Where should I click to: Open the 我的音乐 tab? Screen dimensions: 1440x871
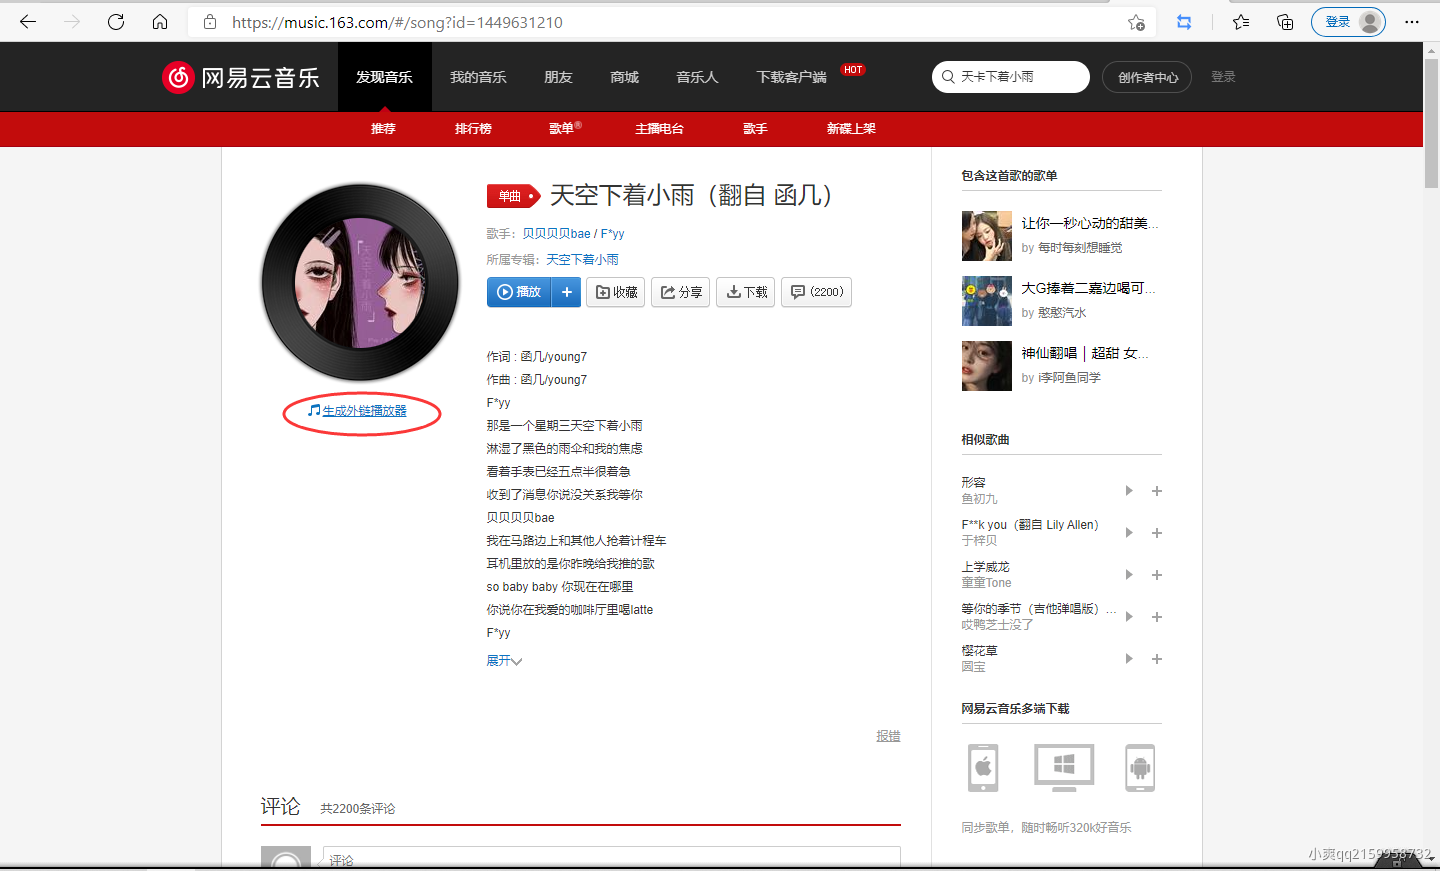pos(478,77)
